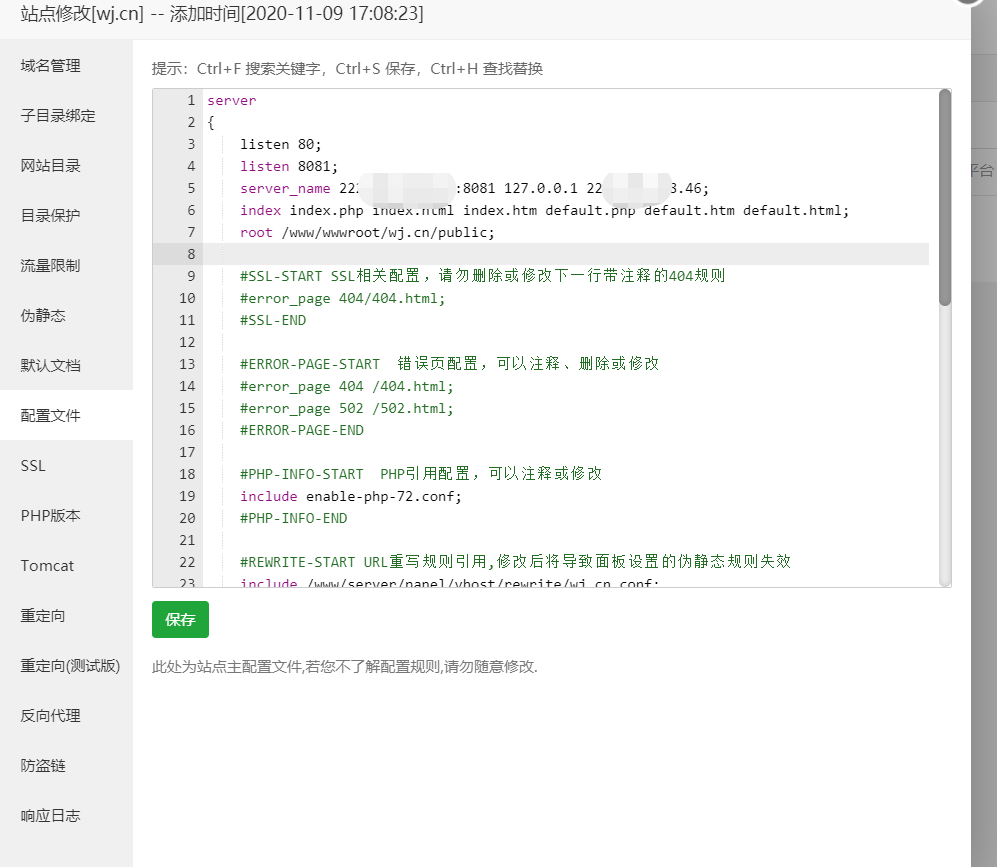The width and height of the screenshot is (997, 867).
Task: Click line number 21 in gutter
Action: [x=187, y=540]
